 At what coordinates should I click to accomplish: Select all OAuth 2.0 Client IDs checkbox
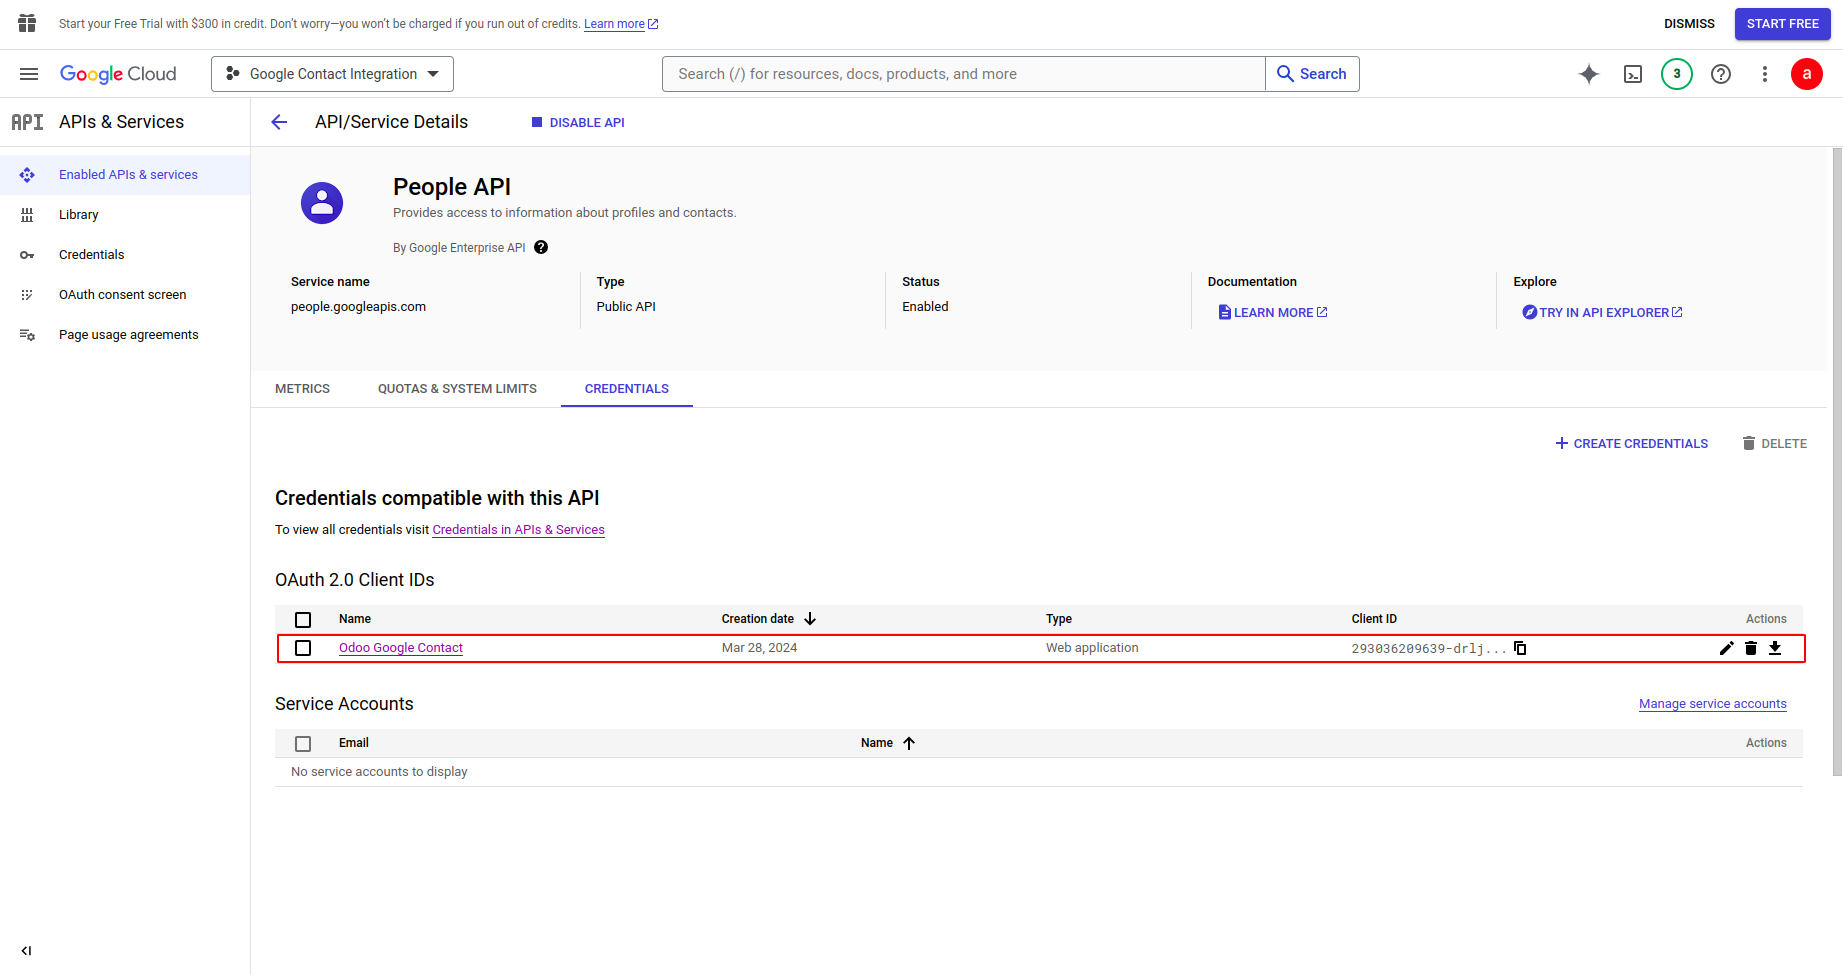click(303, 620)
